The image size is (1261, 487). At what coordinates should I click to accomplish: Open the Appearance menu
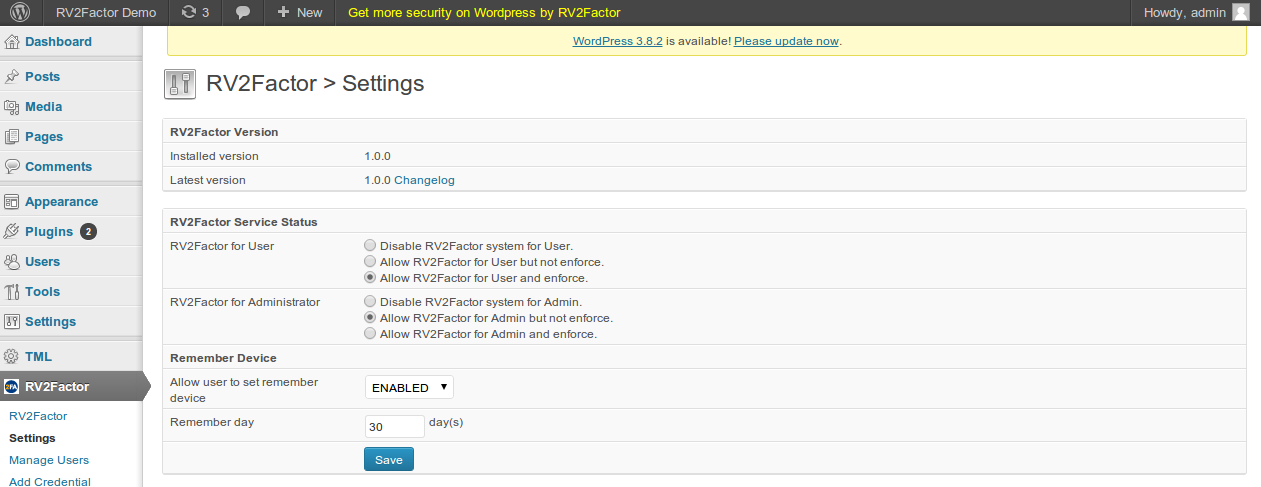(62, 202)
